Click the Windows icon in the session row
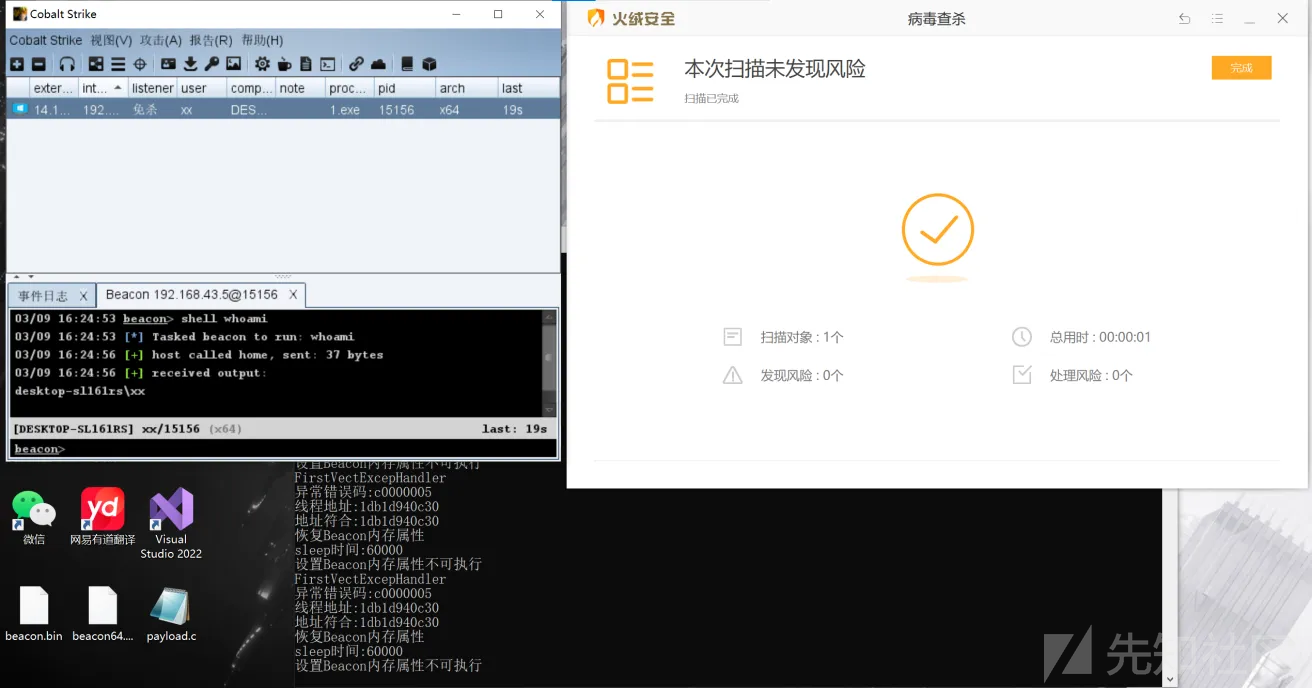The image size is (1312, 688). coord(20,109)
